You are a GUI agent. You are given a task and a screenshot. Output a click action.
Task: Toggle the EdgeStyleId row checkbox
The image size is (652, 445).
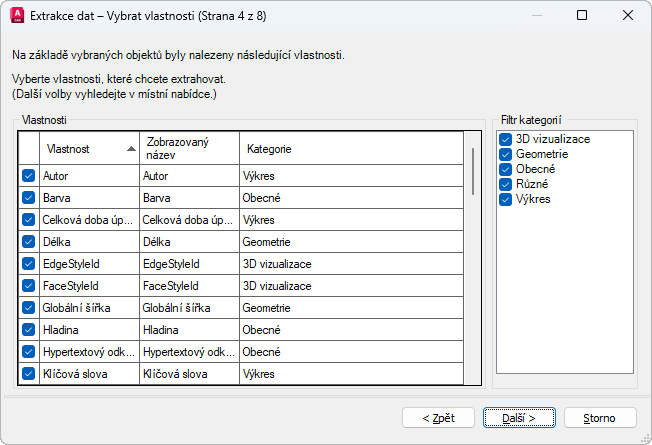(x=28, y=263)
